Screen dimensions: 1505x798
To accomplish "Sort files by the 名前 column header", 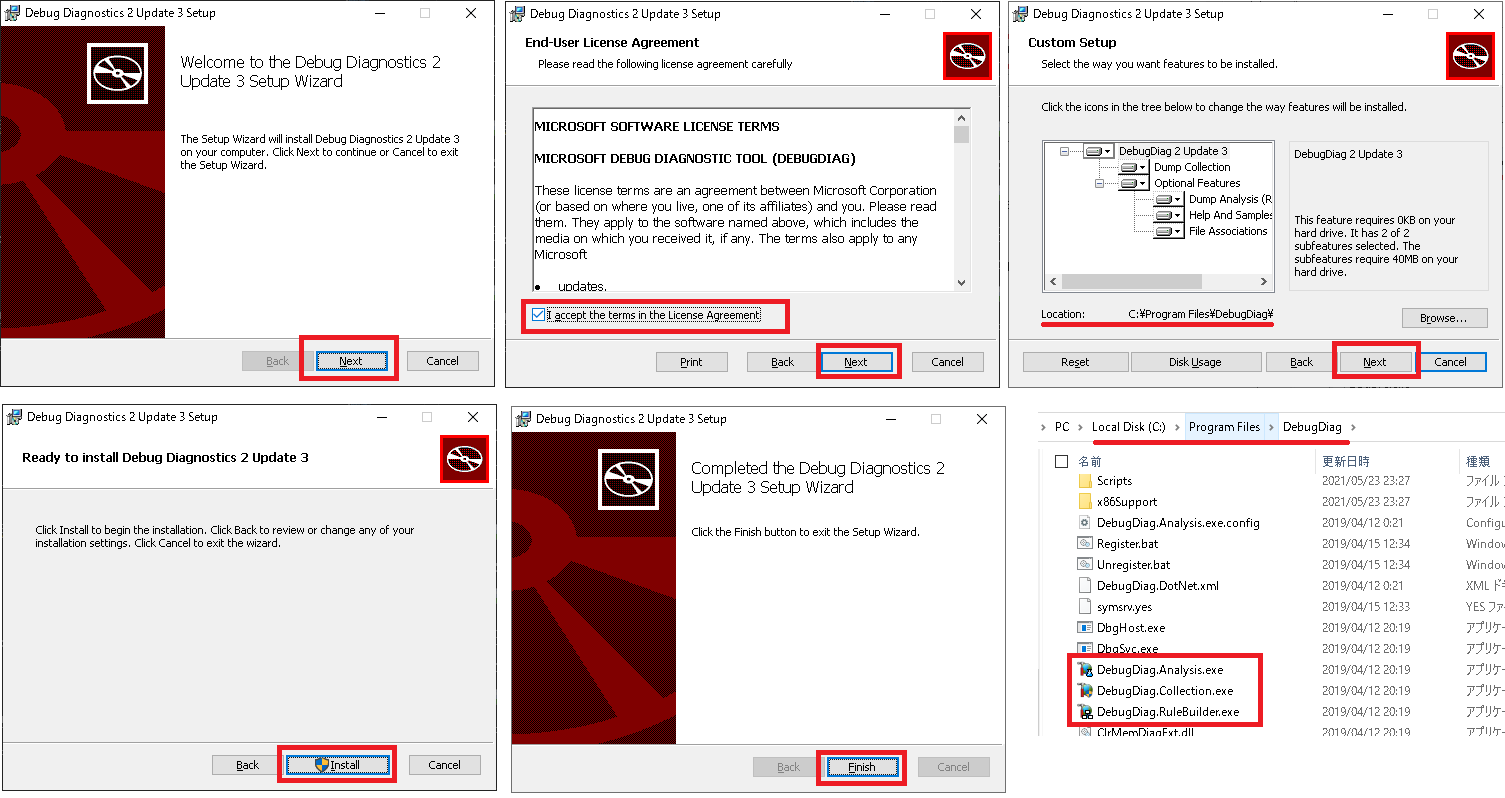I will pos(1090,462).
